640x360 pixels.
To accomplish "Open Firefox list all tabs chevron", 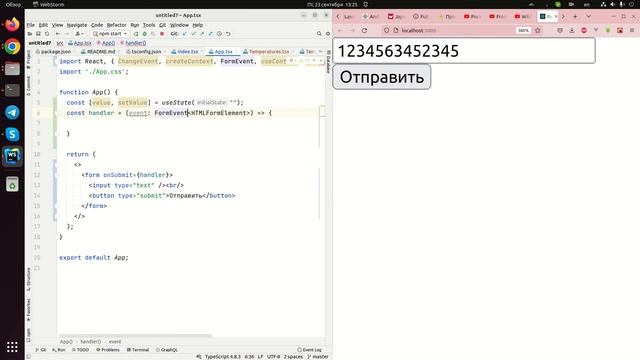I will point(589,16).
